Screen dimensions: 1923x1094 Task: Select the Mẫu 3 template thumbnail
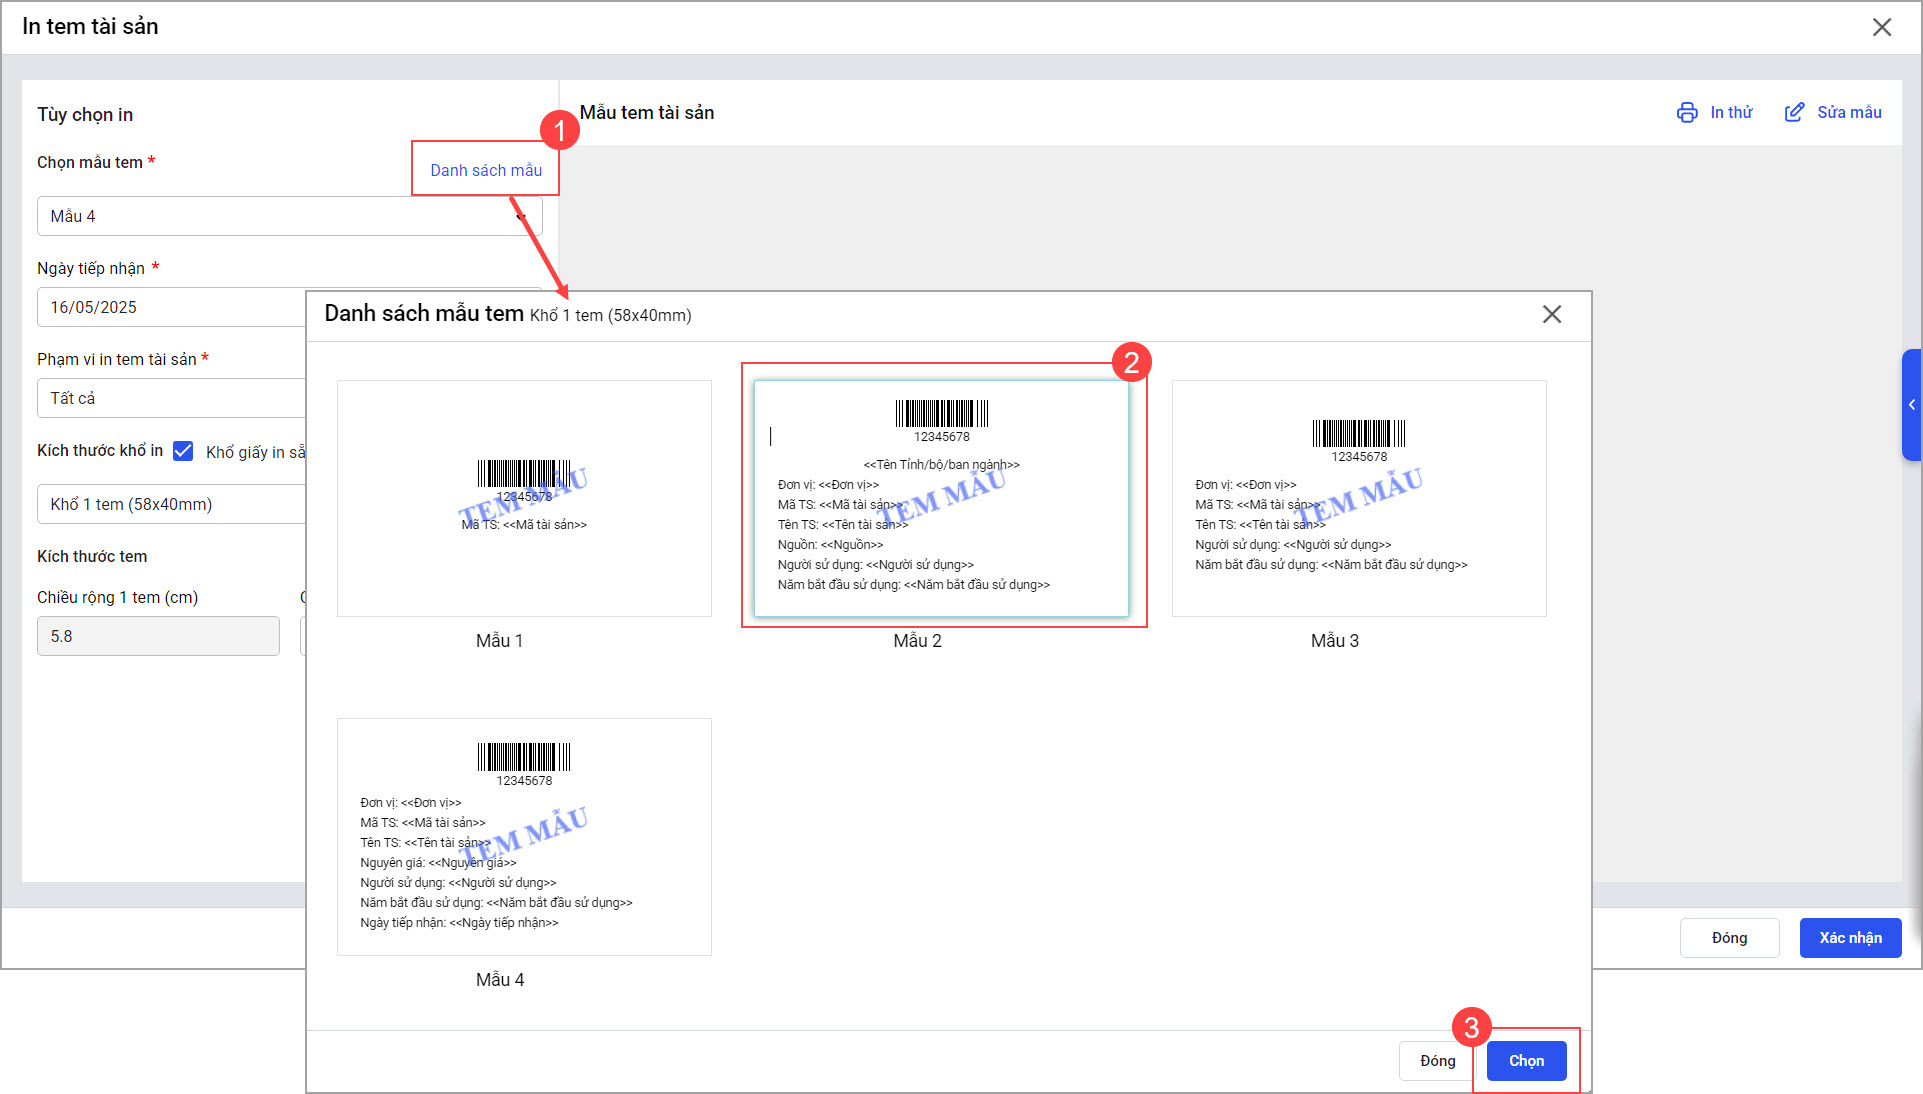[1358, 498]
